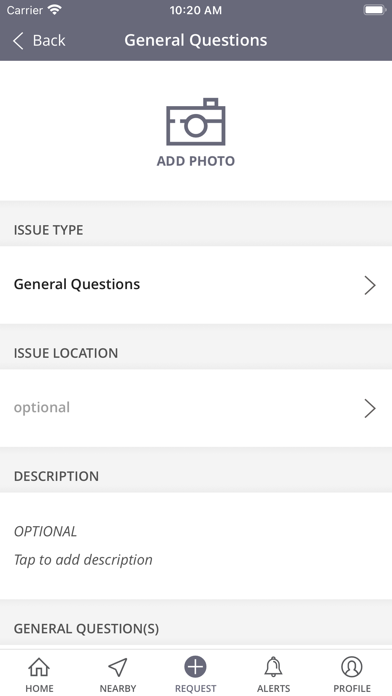Image resolution: width=392 pixels, height=696 pixels.
Task: Tap the back chevron arrow icon
Action: pos(18,40)
